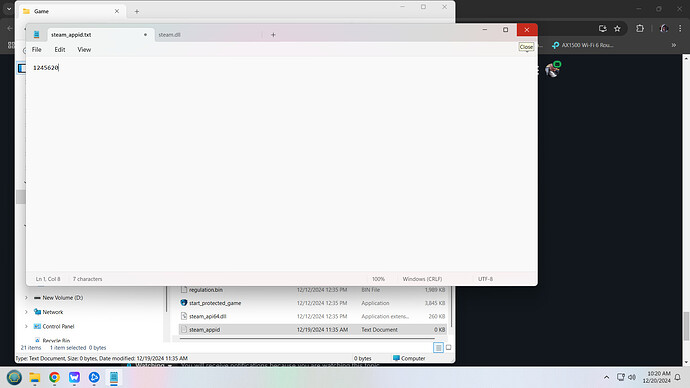690x388 pixels.
Task: Click the 21 items status text
Action: tap(31, 348)
